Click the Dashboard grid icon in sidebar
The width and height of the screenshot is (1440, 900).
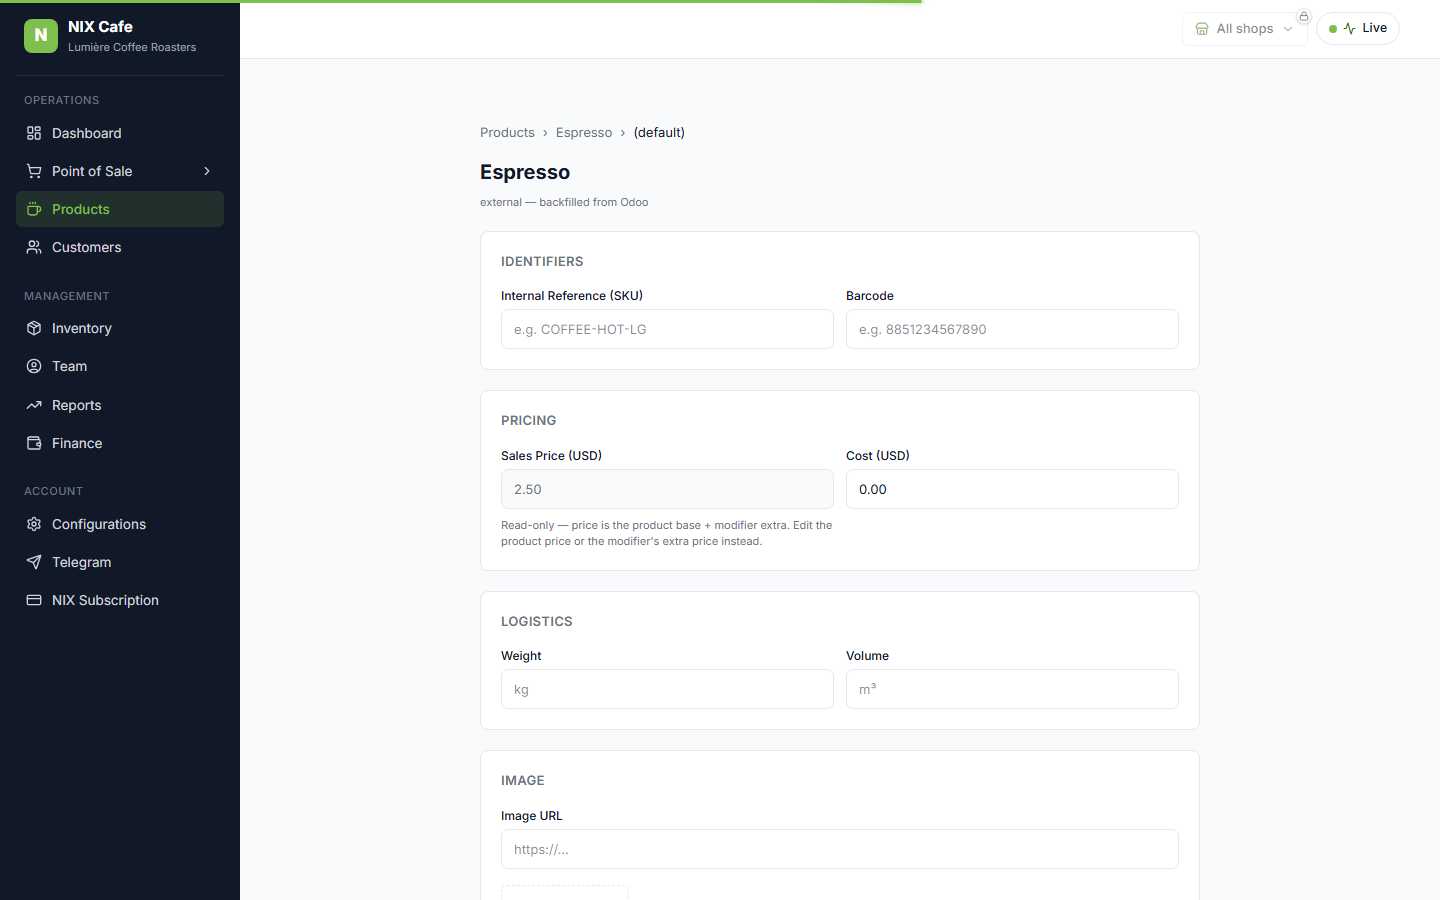[x=34, y=133]
